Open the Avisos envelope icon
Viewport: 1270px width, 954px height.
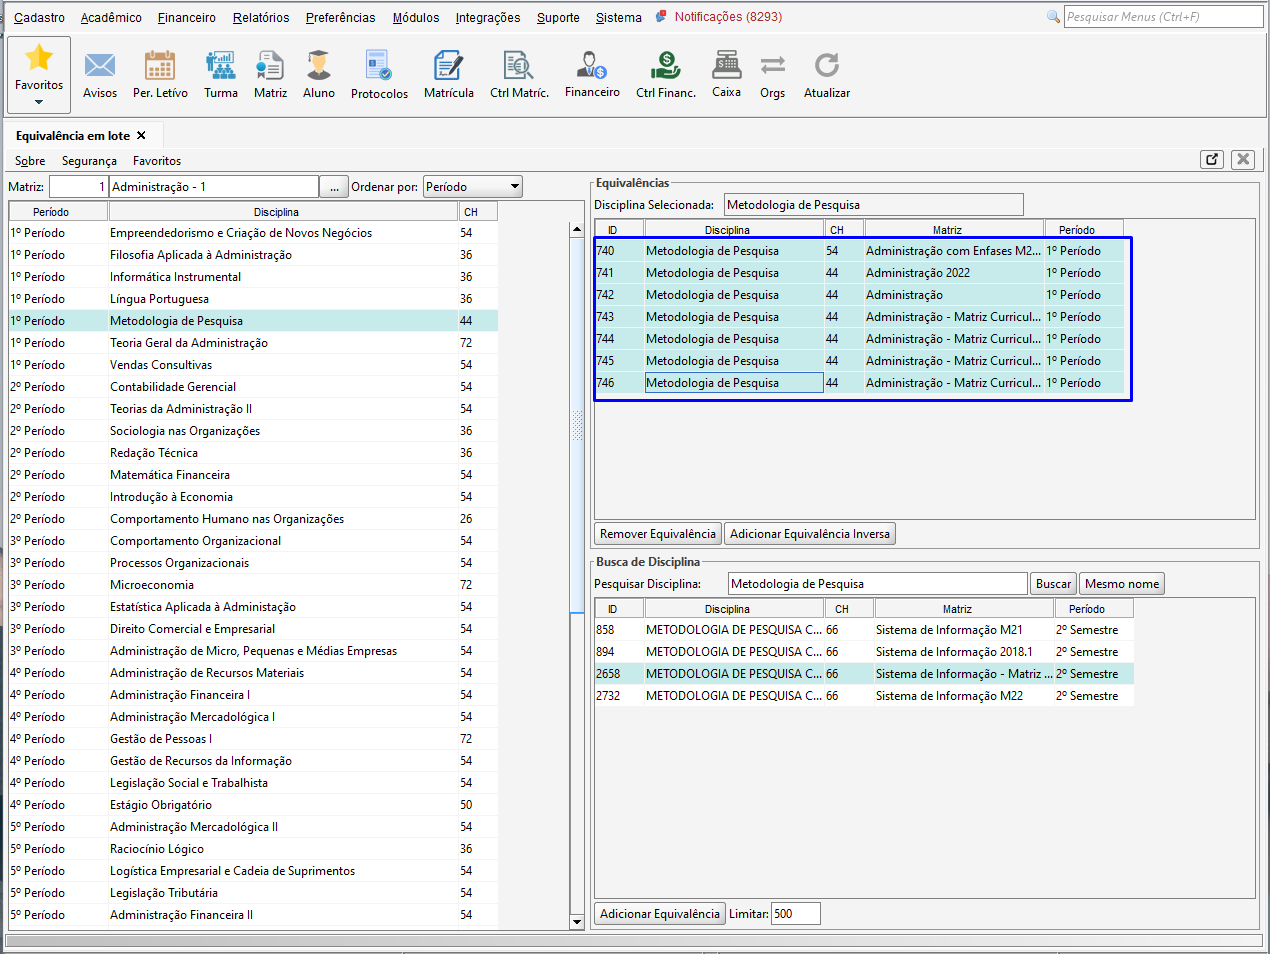point(100,67)
